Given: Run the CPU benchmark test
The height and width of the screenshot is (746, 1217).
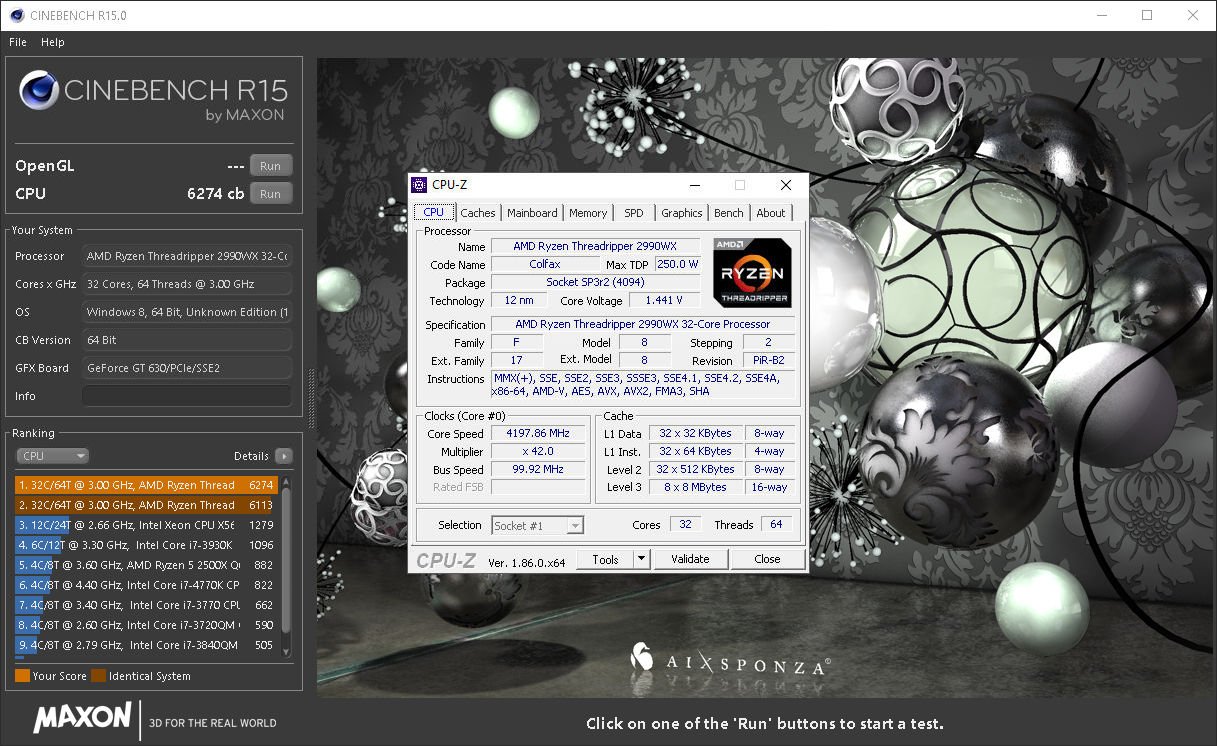Looking at the screenshot, I should pos(271,194).
